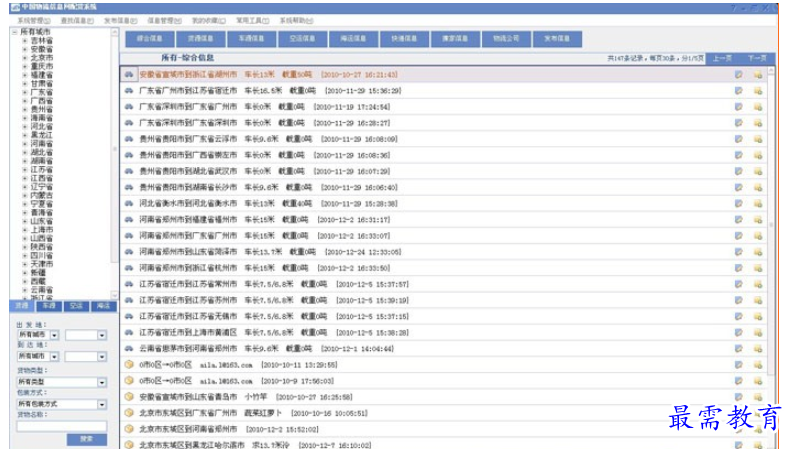Open the 系统帮助 menu
Screen dimensions: 790x449
coord(296,21)
